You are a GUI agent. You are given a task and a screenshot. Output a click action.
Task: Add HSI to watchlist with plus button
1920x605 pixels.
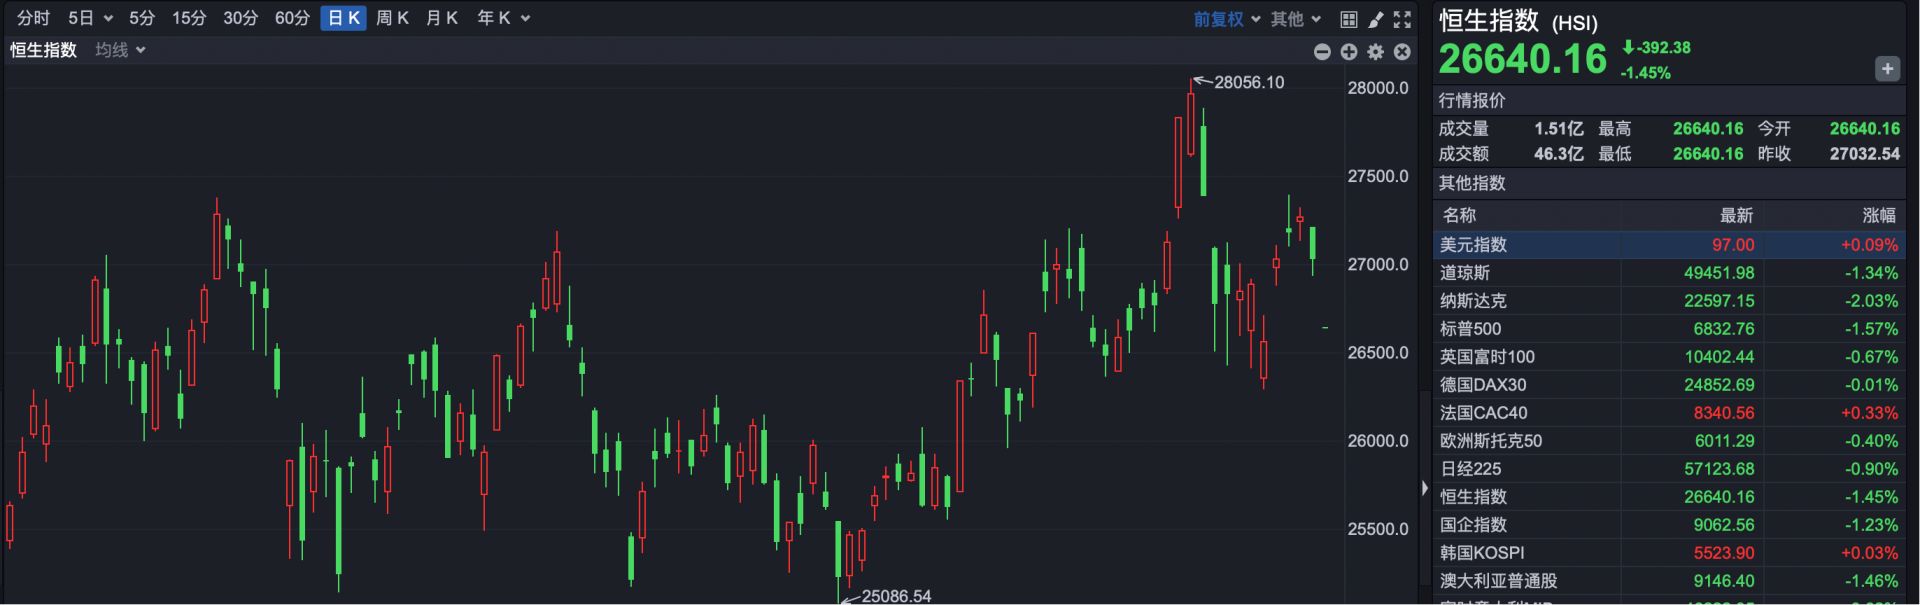(x=1887, y=69)
